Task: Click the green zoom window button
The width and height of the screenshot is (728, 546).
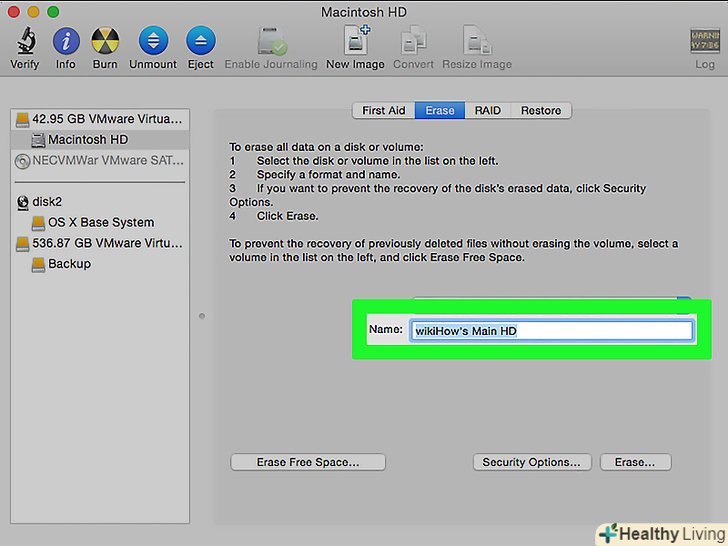Action: pos(53,12)
